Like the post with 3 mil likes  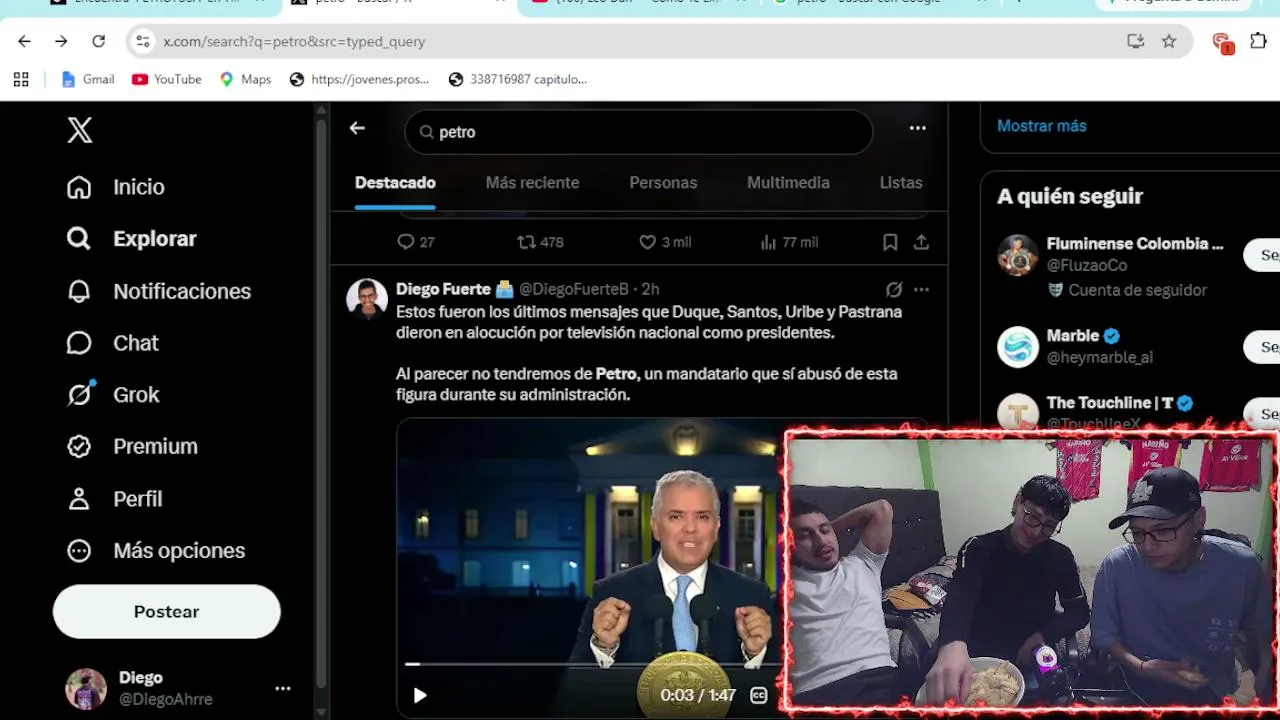(665, 242)
